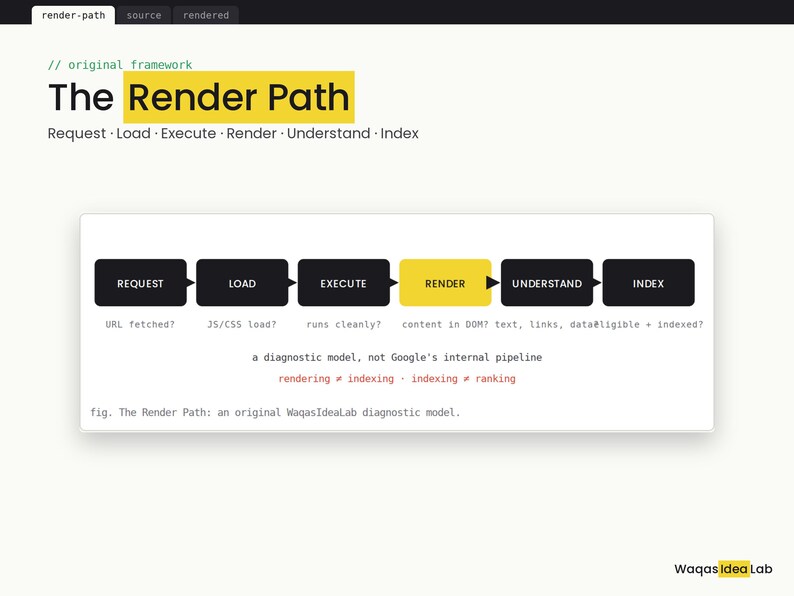794x596 pixels.
Task: Click the figure caption about WaqasIdeaLab model
Action: [275, 412]
